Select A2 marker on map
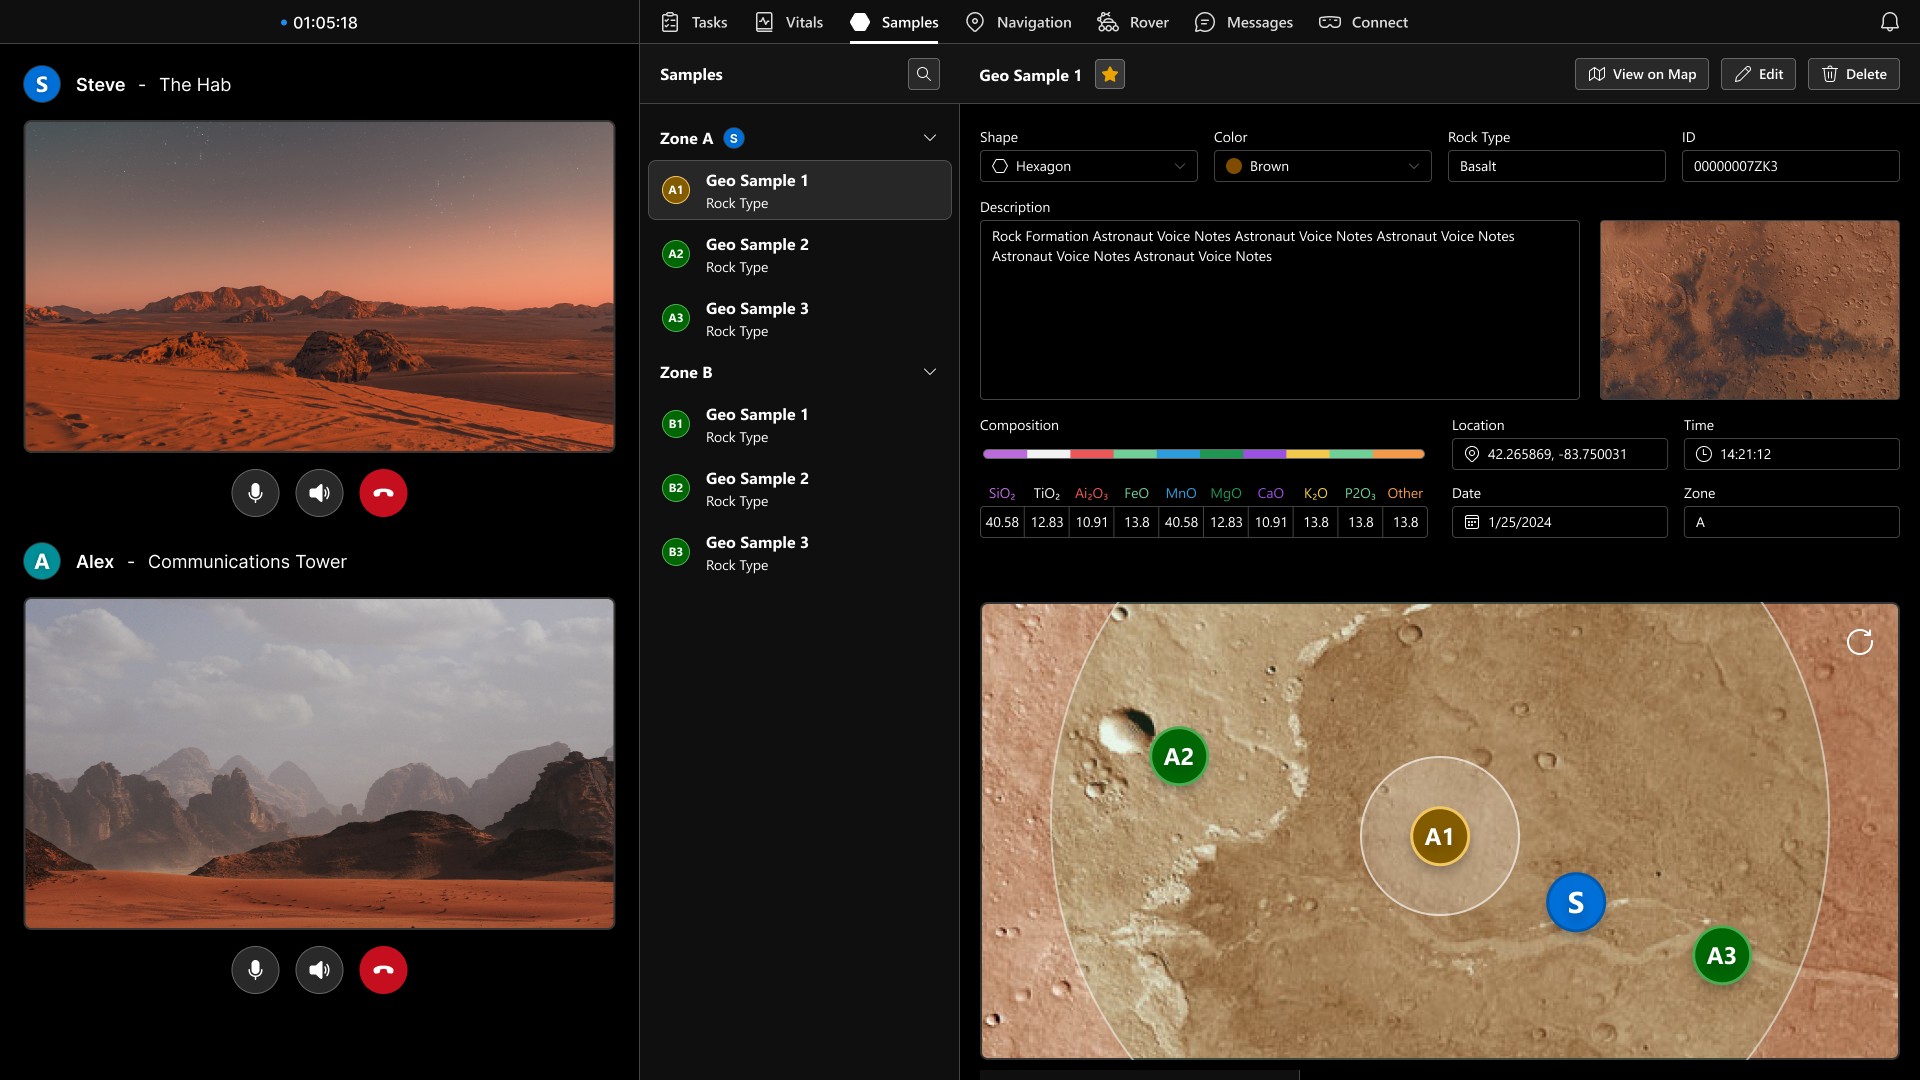The height and width of the screenshot is (1080, 1920). [x=1178, y=757]
